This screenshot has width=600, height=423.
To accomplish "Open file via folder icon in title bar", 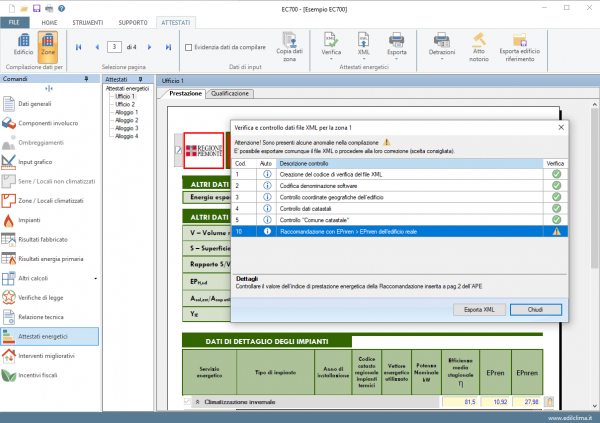I will (24, 8).
